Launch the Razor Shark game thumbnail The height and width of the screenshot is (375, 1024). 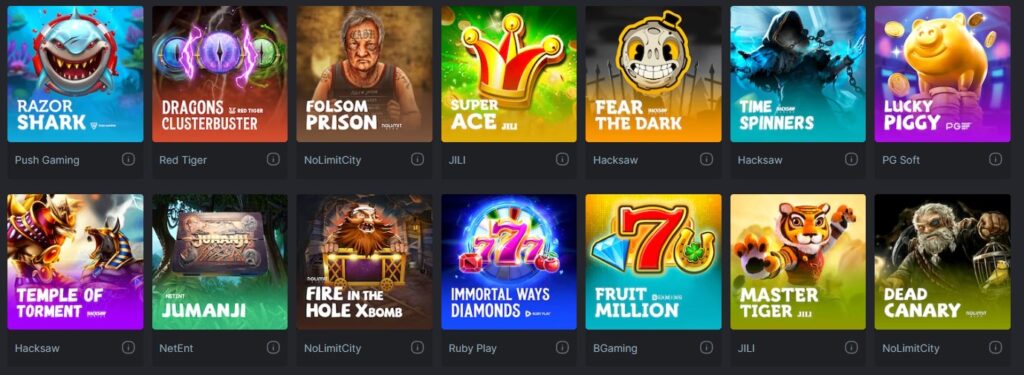pos(75,74)
